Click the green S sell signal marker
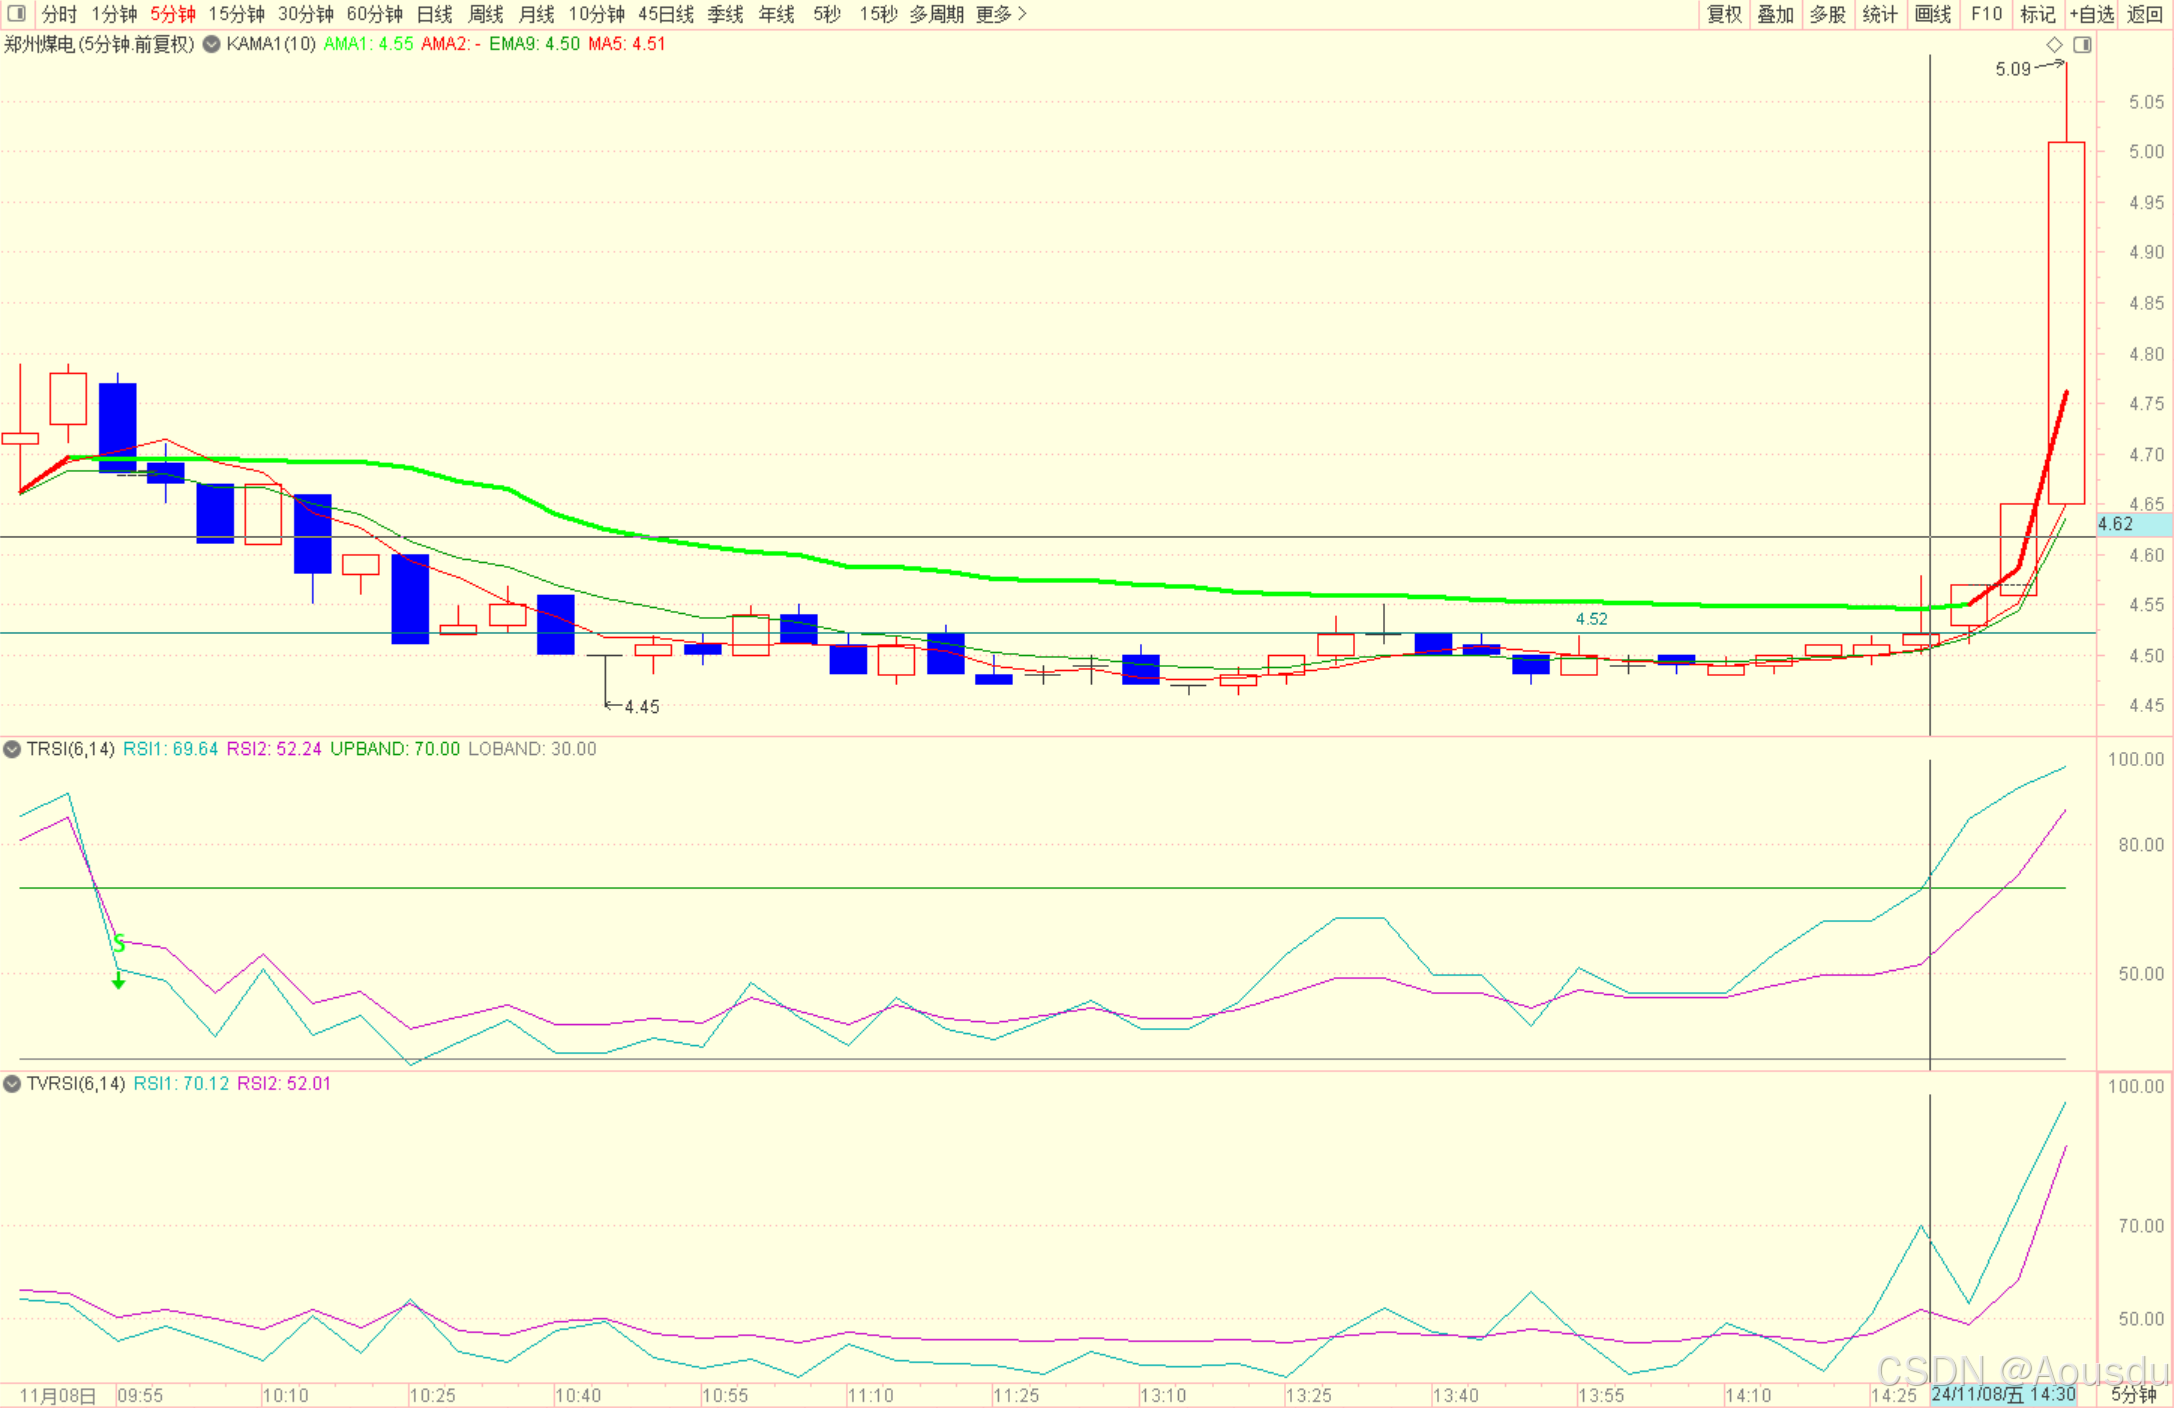The height and width of the screenshot is (1408, 2174). pyautogui.click(x=119, y=943)
